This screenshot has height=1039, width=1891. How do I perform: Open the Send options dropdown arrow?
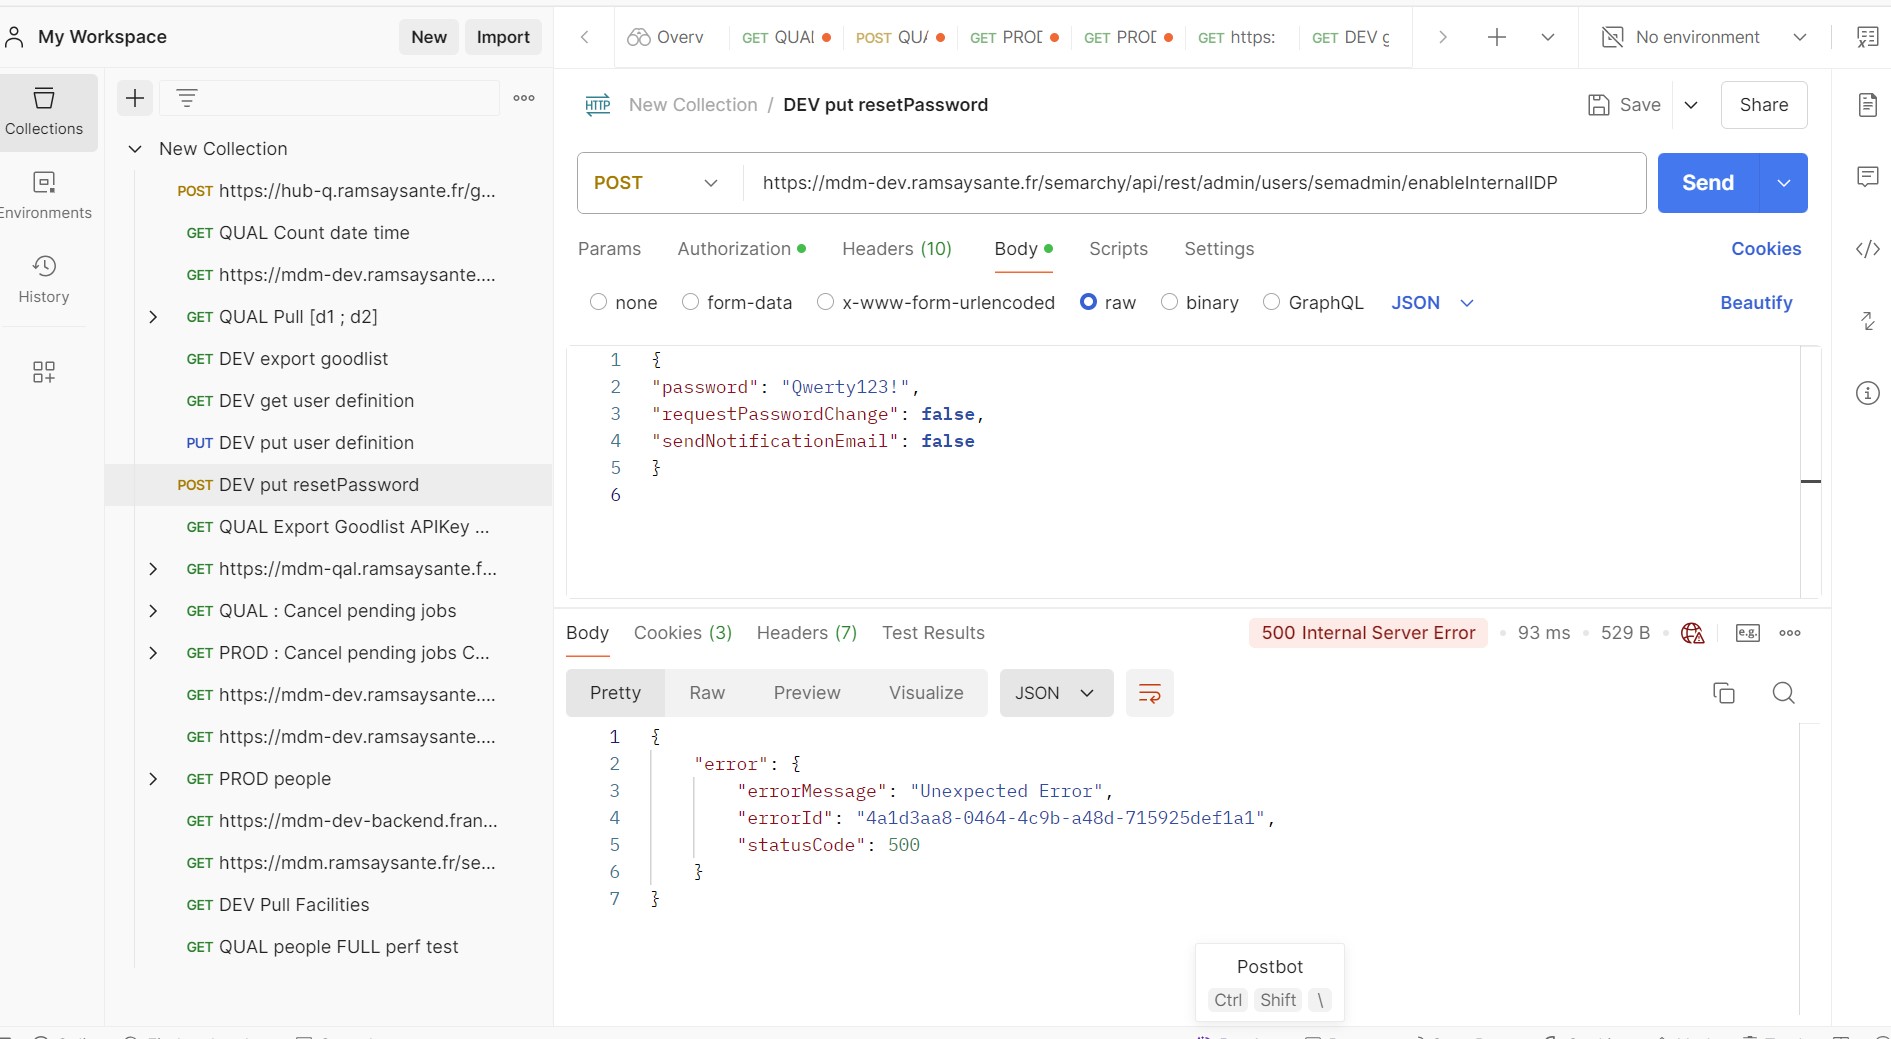1784,183
